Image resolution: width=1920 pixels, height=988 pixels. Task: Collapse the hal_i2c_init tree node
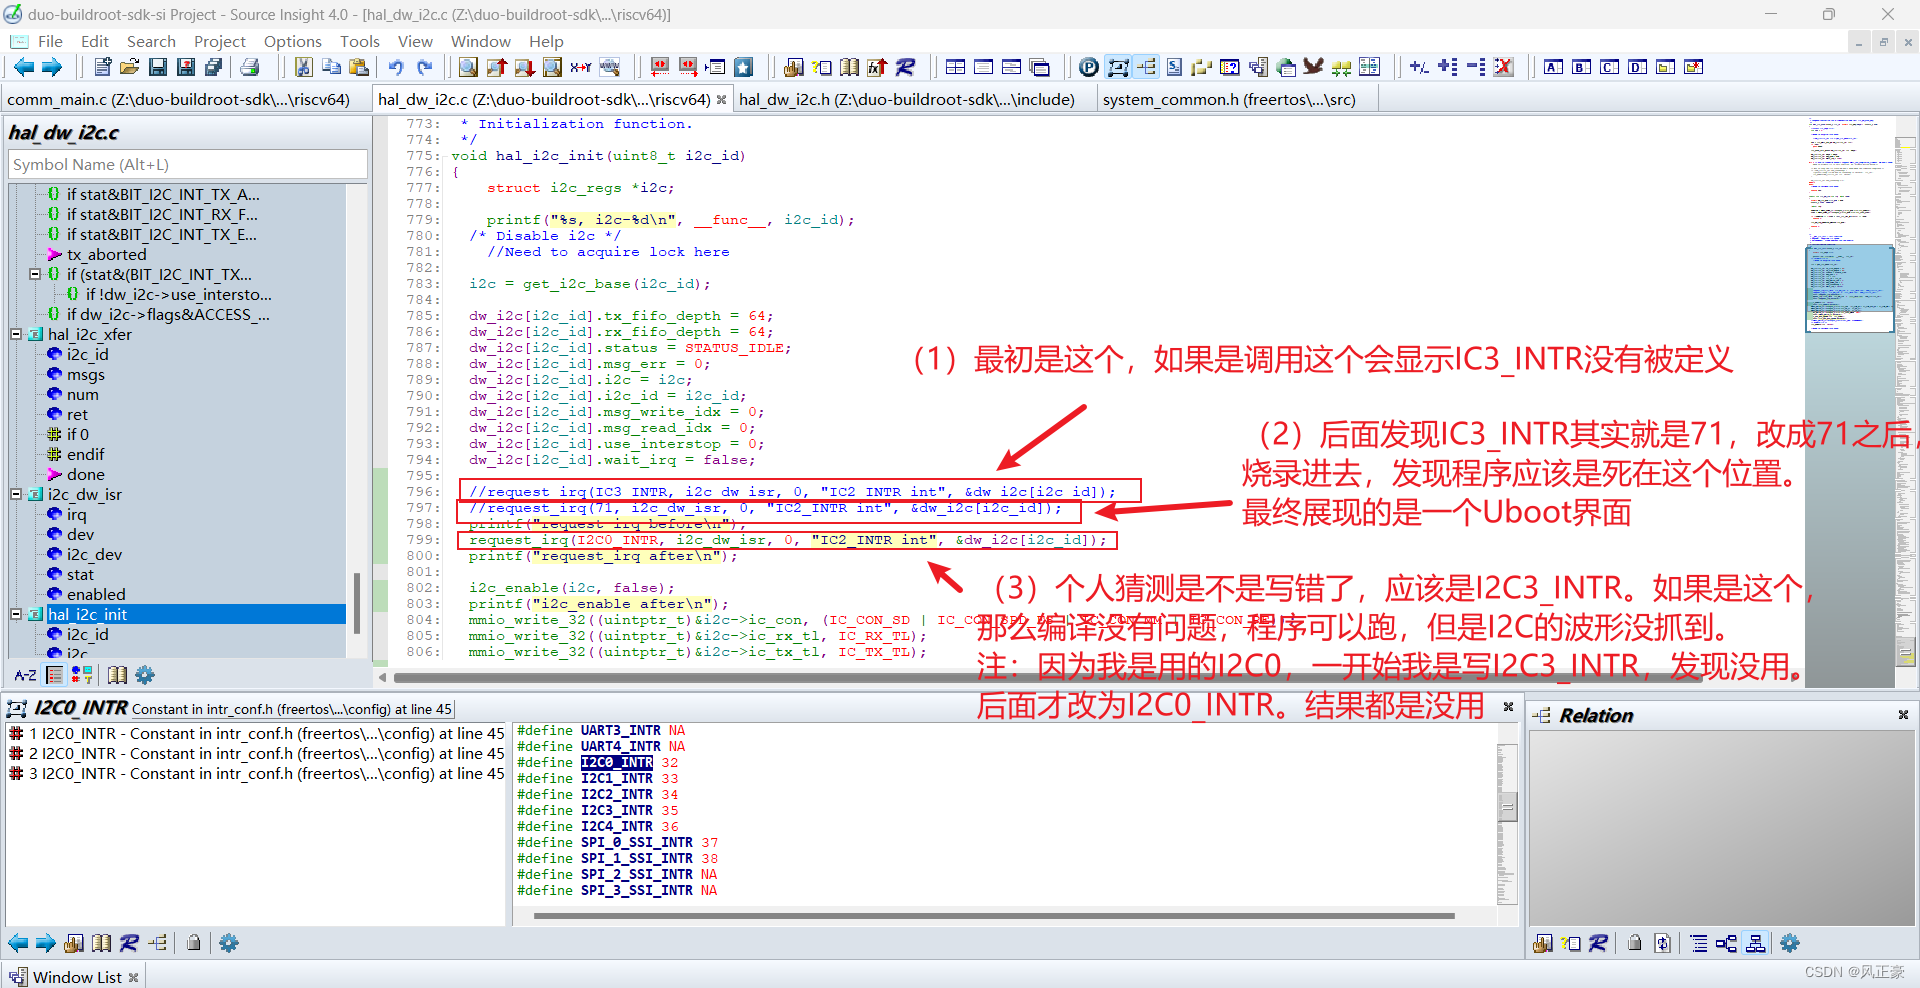point(16,614)
